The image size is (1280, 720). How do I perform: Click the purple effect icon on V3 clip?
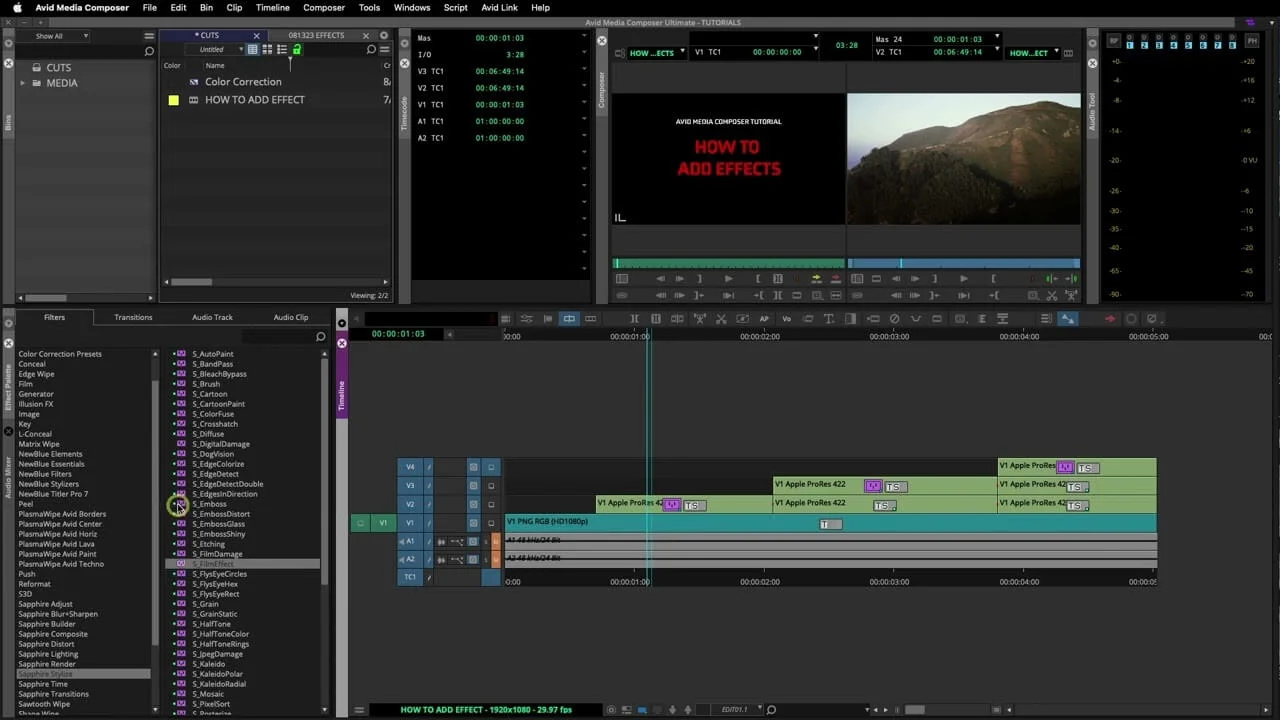(873, 486)
